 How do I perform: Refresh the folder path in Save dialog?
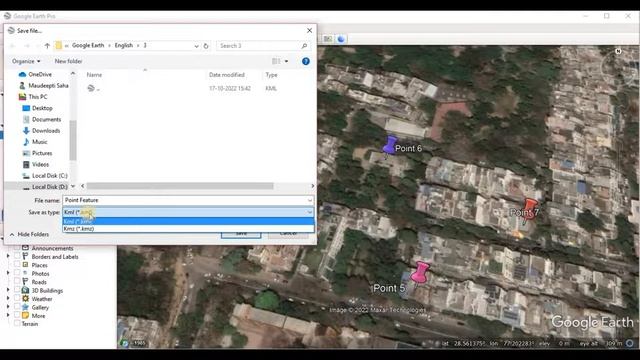click(206, 46)
